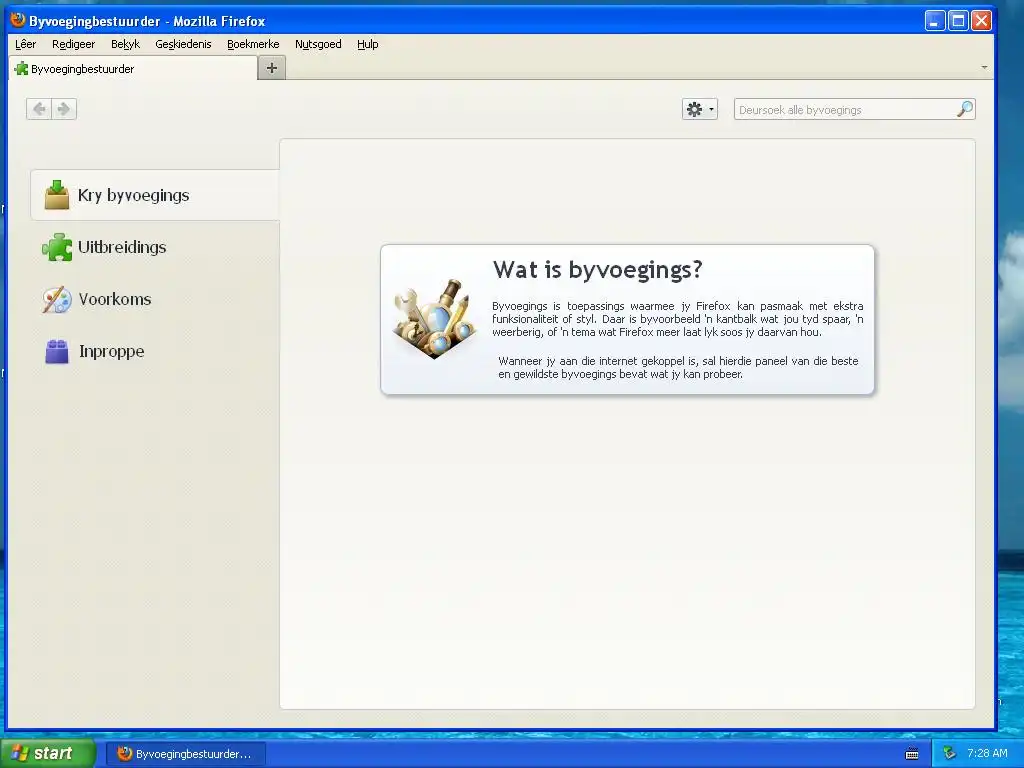Click the green puzzle piece Uitbreidings icon

point(57,248)
